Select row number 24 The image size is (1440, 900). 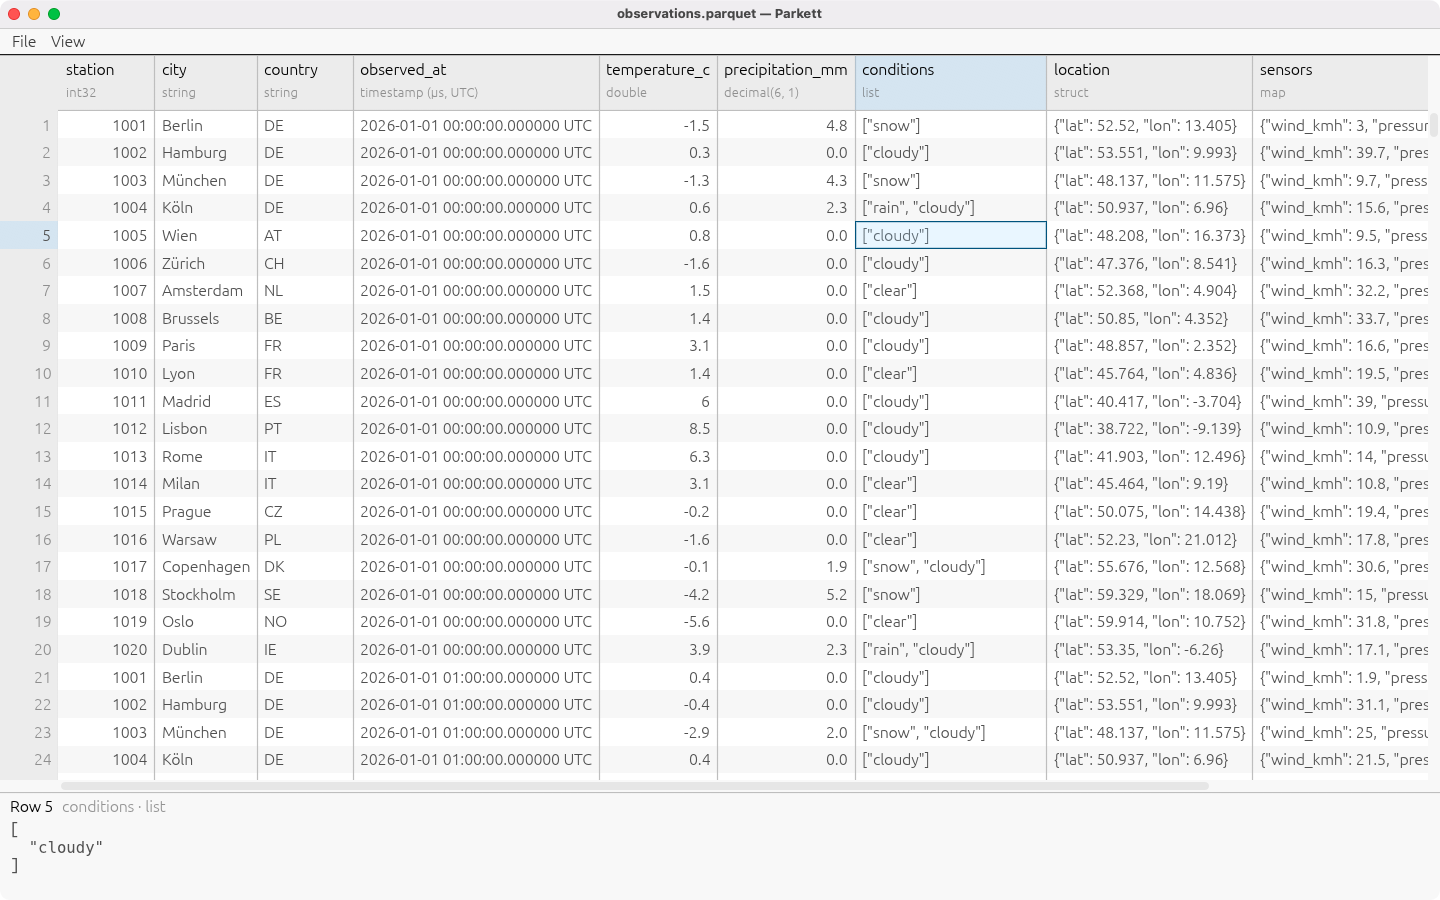tap(29, 760)
